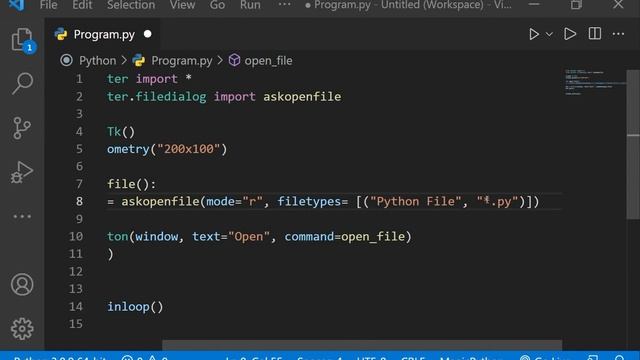Screen dimensions: 640x360
Task: Click the "Python File" string on line 8
Action: coord(416,202)
